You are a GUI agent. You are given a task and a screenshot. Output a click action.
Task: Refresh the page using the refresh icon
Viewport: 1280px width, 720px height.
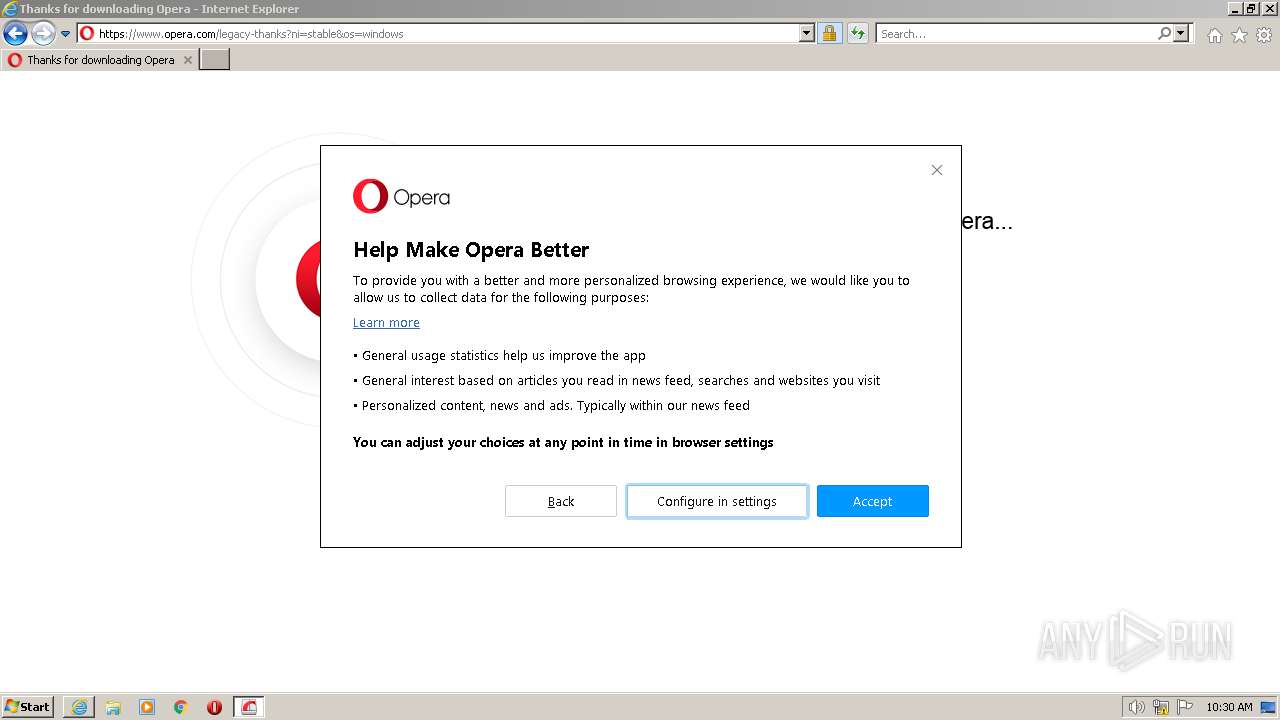[x=857, y=34]
